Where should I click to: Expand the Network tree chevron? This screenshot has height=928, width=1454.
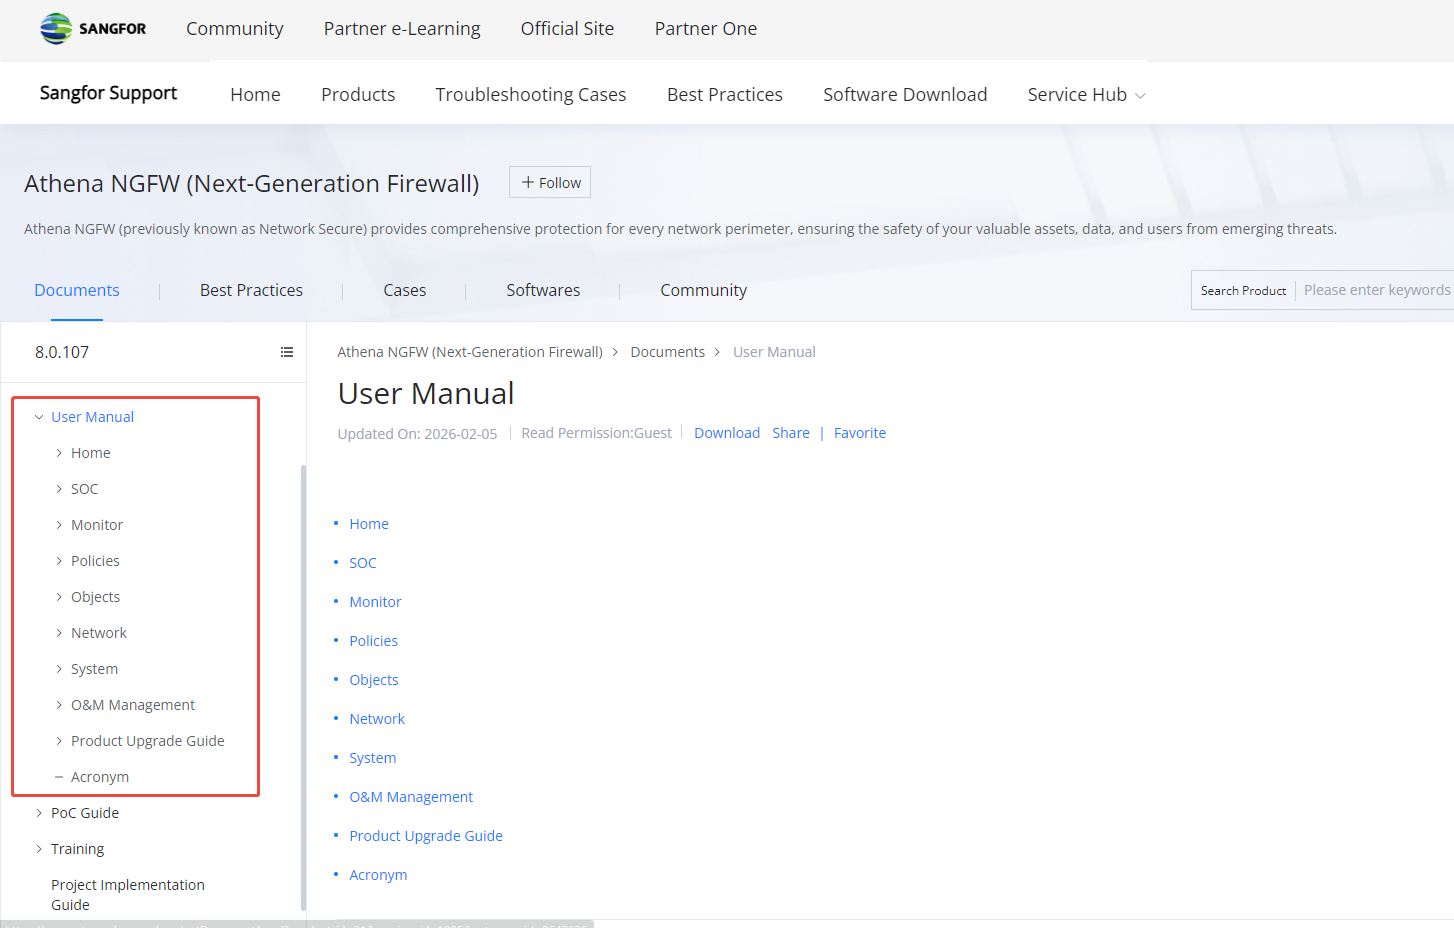click(59, 633)
